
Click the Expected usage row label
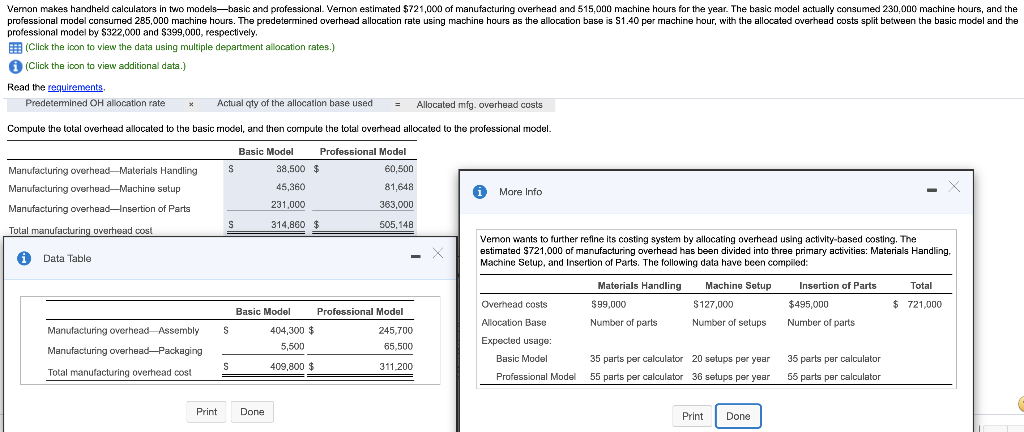tap(517, 341)
